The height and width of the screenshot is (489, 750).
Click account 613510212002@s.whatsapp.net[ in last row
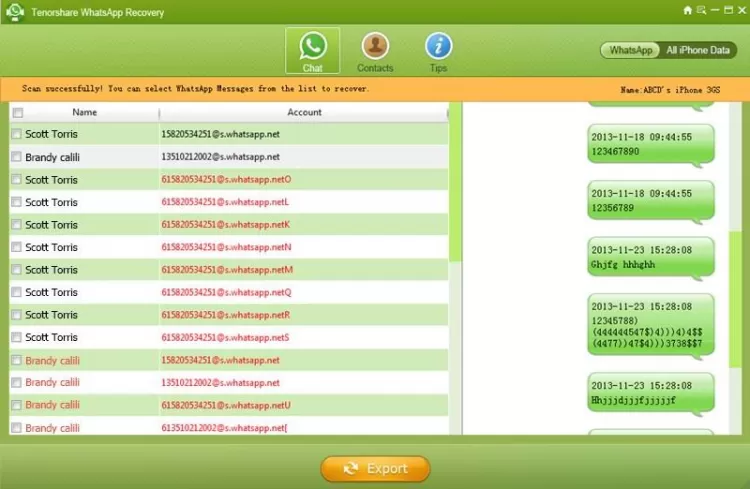point(224,428)
